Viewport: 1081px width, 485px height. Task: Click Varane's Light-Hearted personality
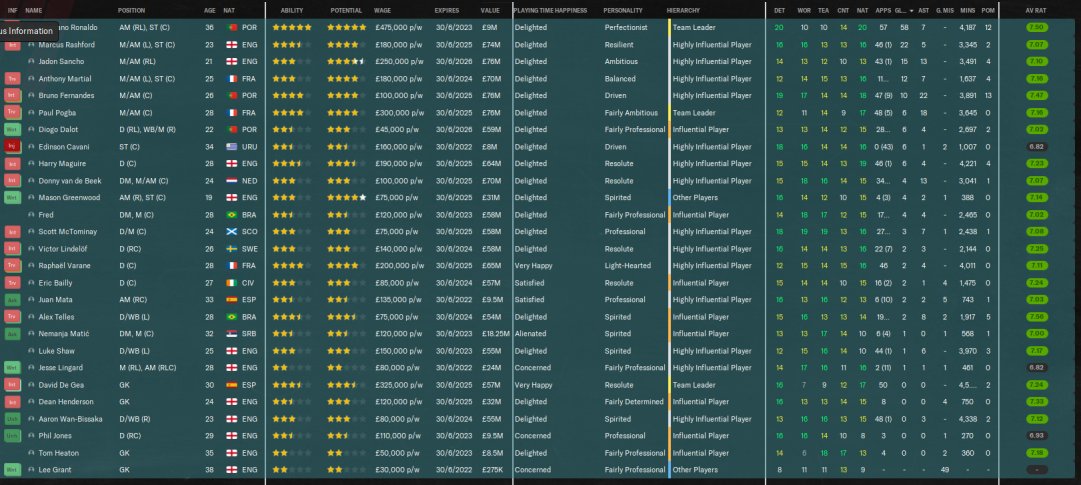click(x=627, y=266)
